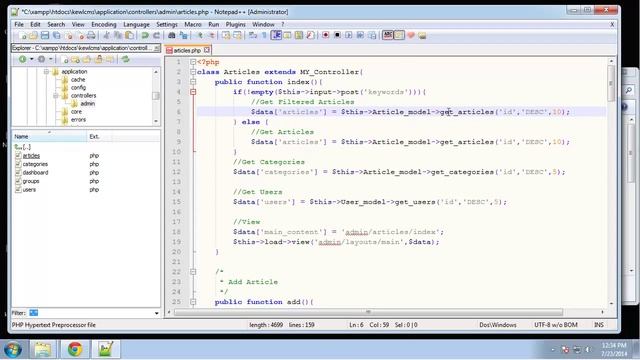Open Chrome from the taskbar
640x360 pixels.
pyautogui.click(x=75, y=349)
